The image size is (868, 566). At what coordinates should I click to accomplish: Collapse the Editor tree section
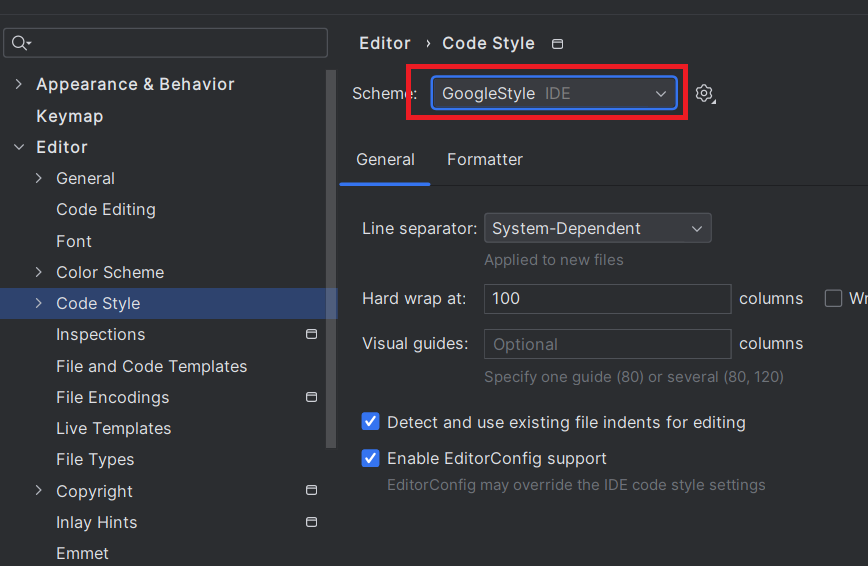(x=19, y=147)
